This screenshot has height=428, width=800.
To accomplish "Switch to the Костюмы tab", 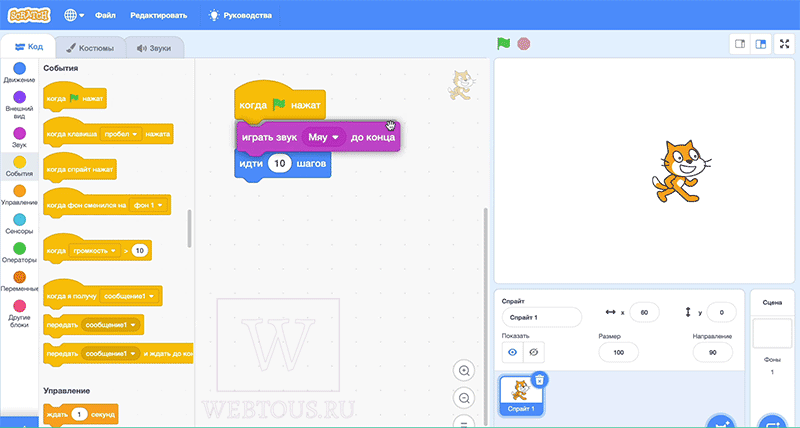I will pyautogui.click(x=90, y=48).
